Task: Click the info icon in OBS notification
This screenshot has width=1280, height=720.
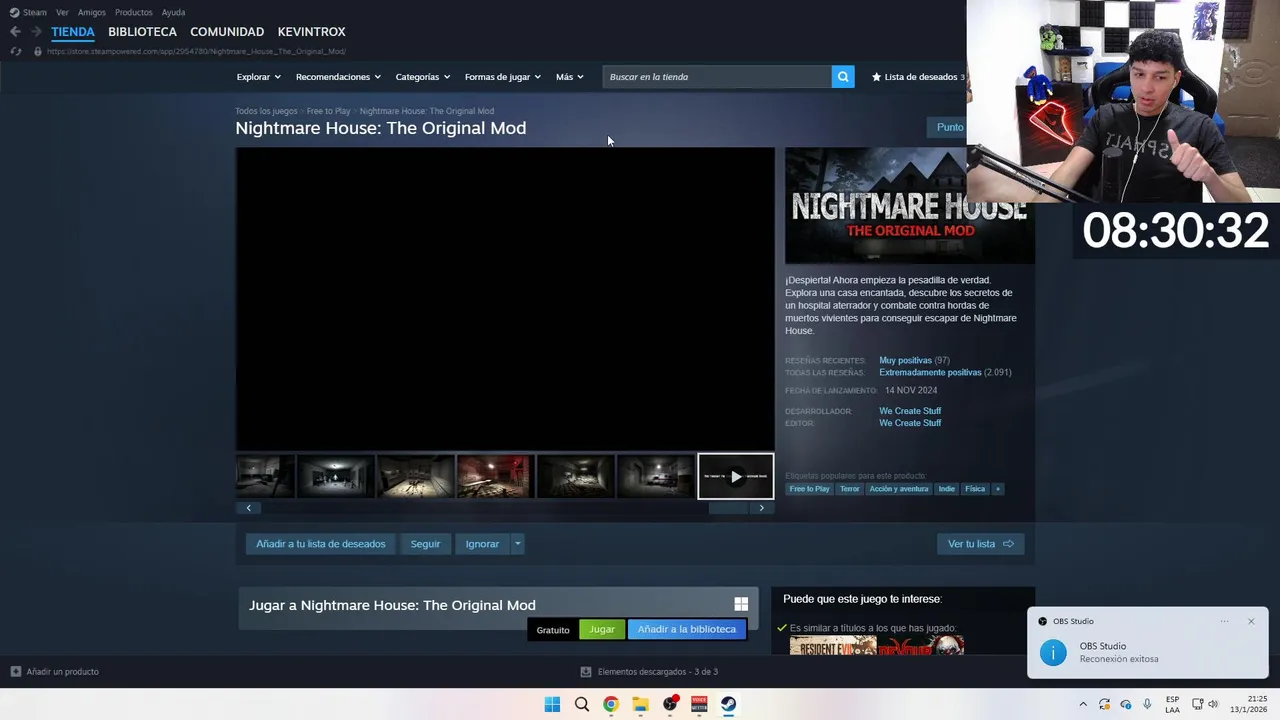Action: point(1053,652)
